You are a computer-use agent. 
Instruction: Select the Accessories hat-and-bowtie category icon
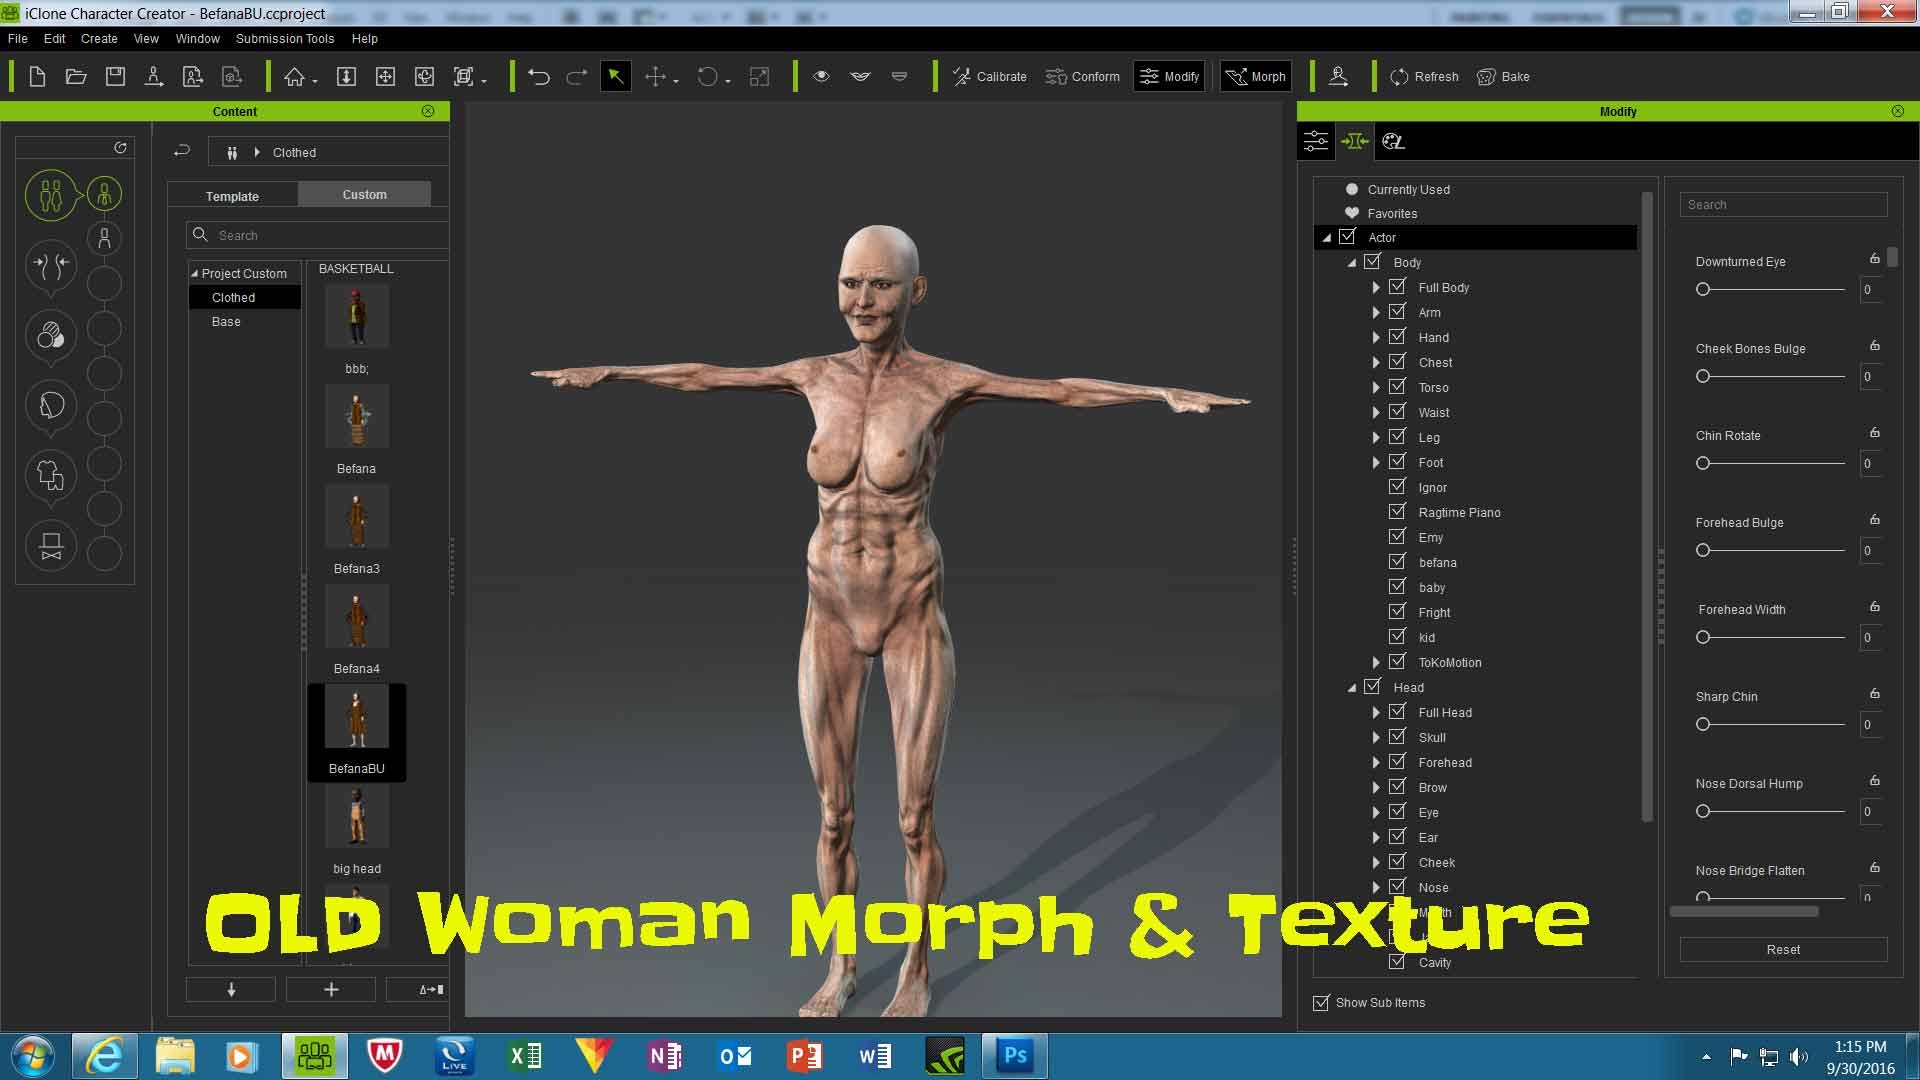(x=51, y=546)
